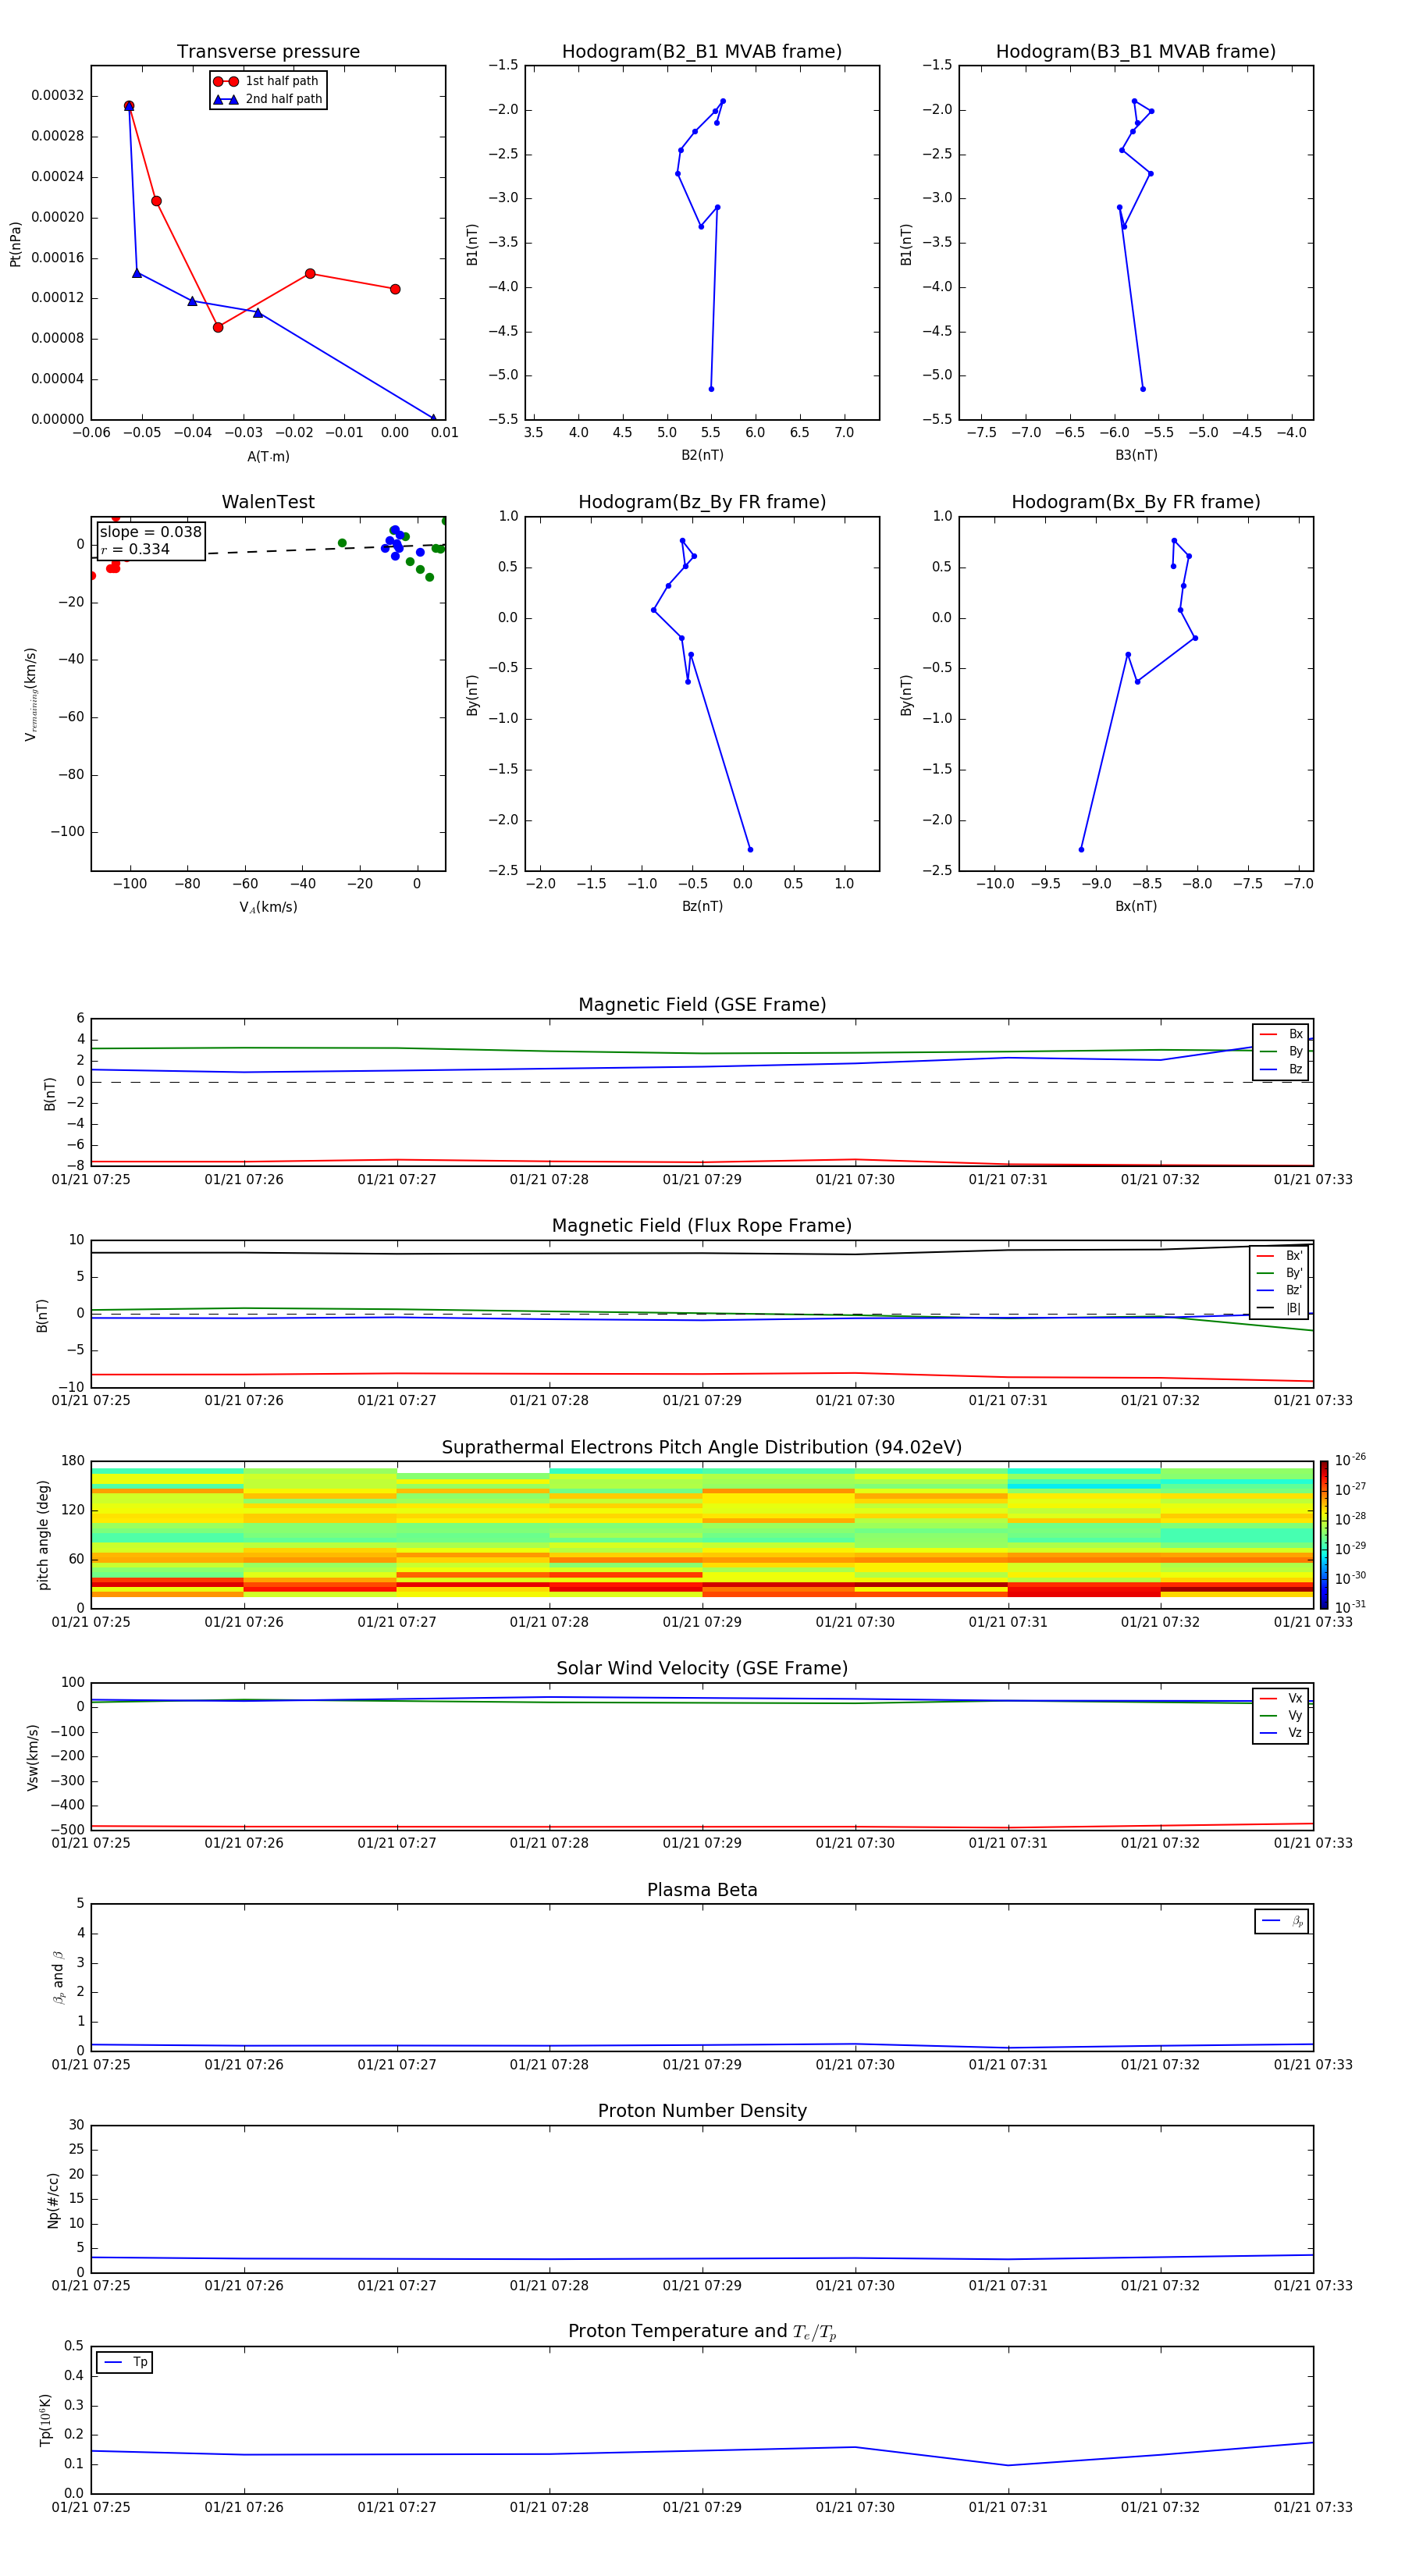Click the black |B| line in flux rope plot
Image resolution: width=1405 pixels, height=2576 pixels.
point(702,1253)
